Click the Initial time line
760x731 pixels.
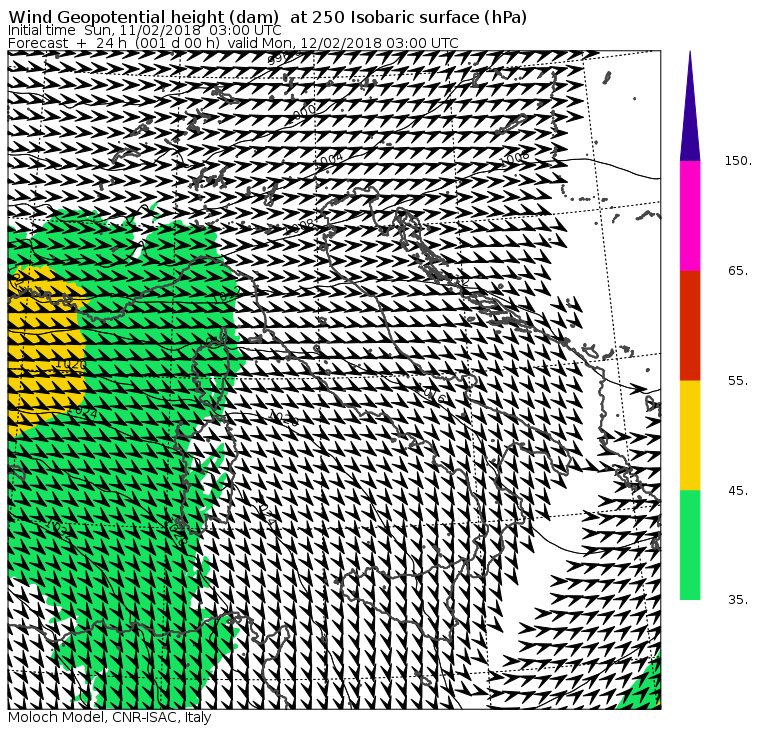coord(144,30)
